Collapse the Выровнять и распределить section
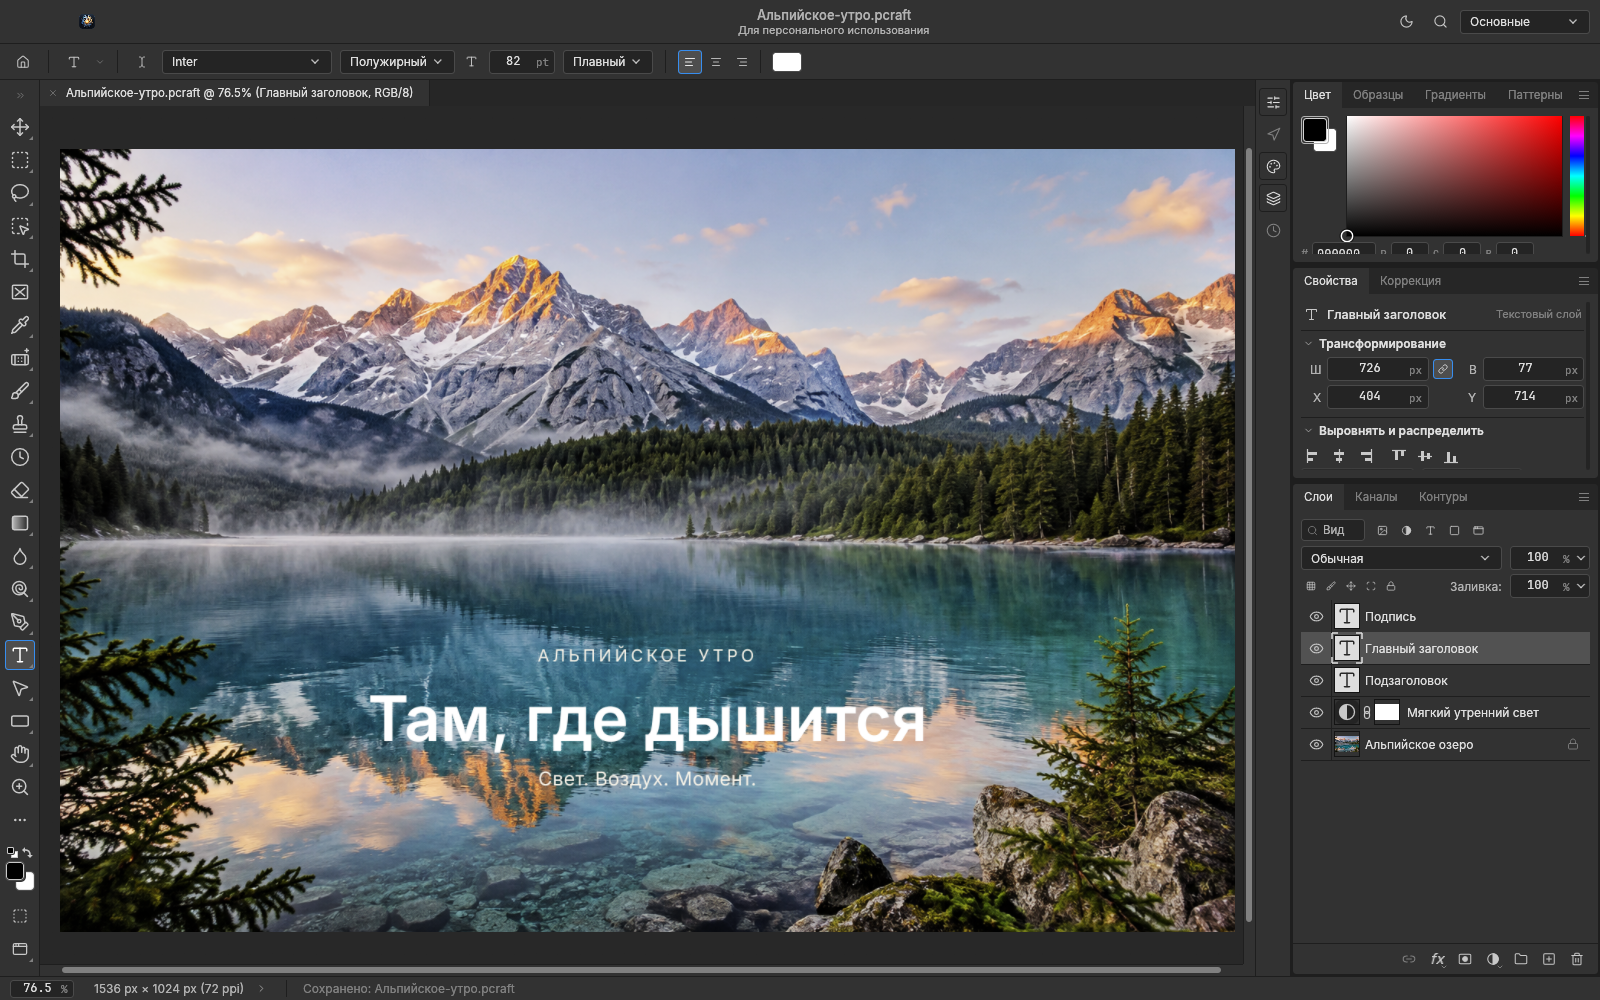 pos(1308,431)
